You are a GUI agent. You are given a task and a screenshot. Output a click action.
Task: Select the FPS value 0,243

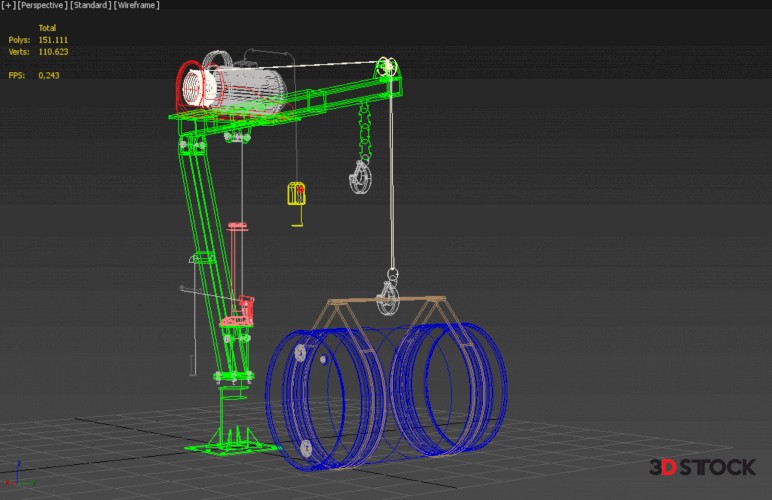(x=49, y=75)
